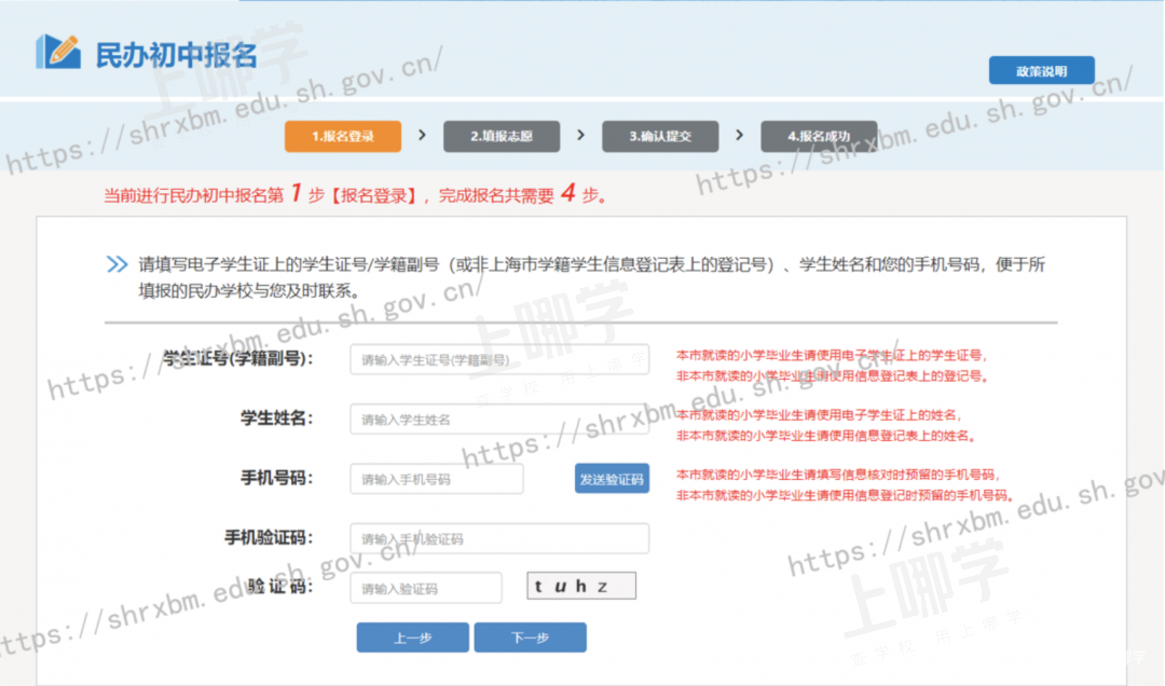Select step 2.填报志愿 tab
Image resolution: width=1165 pixels, height=686 pixels.
coord(501,136)
